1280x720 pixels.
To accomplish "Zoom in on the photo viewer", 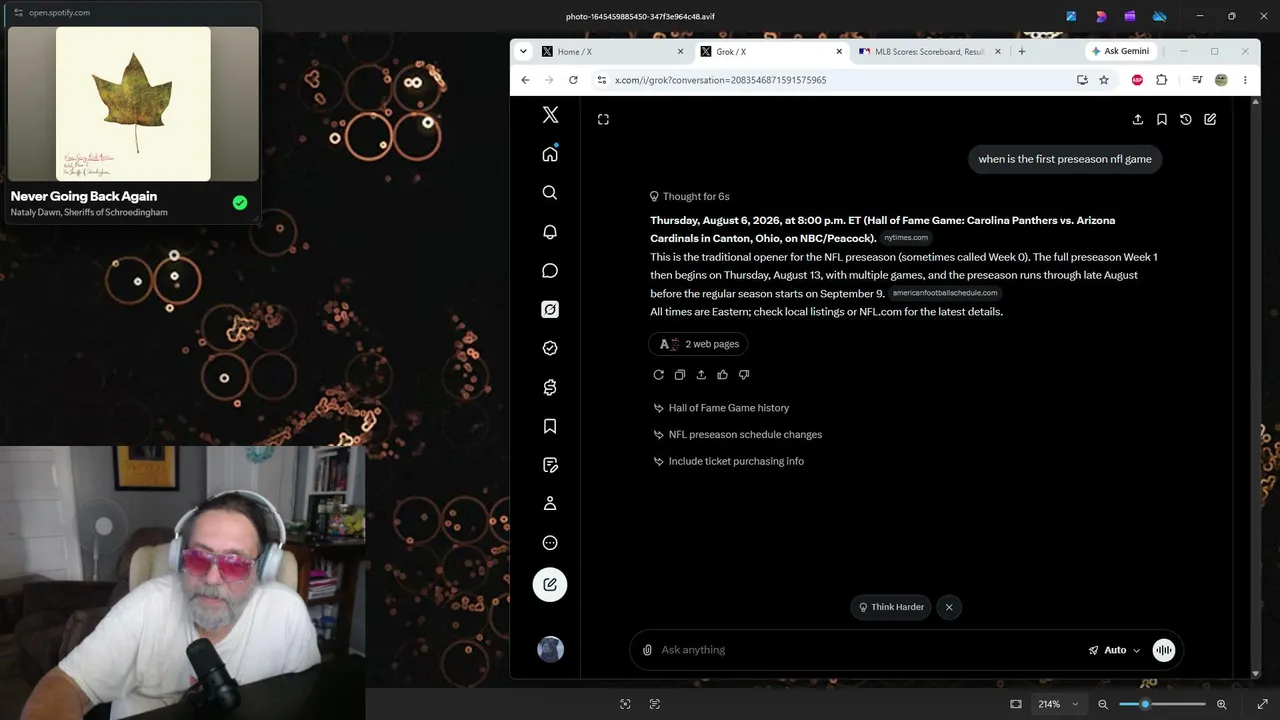I will (1221, 704).
